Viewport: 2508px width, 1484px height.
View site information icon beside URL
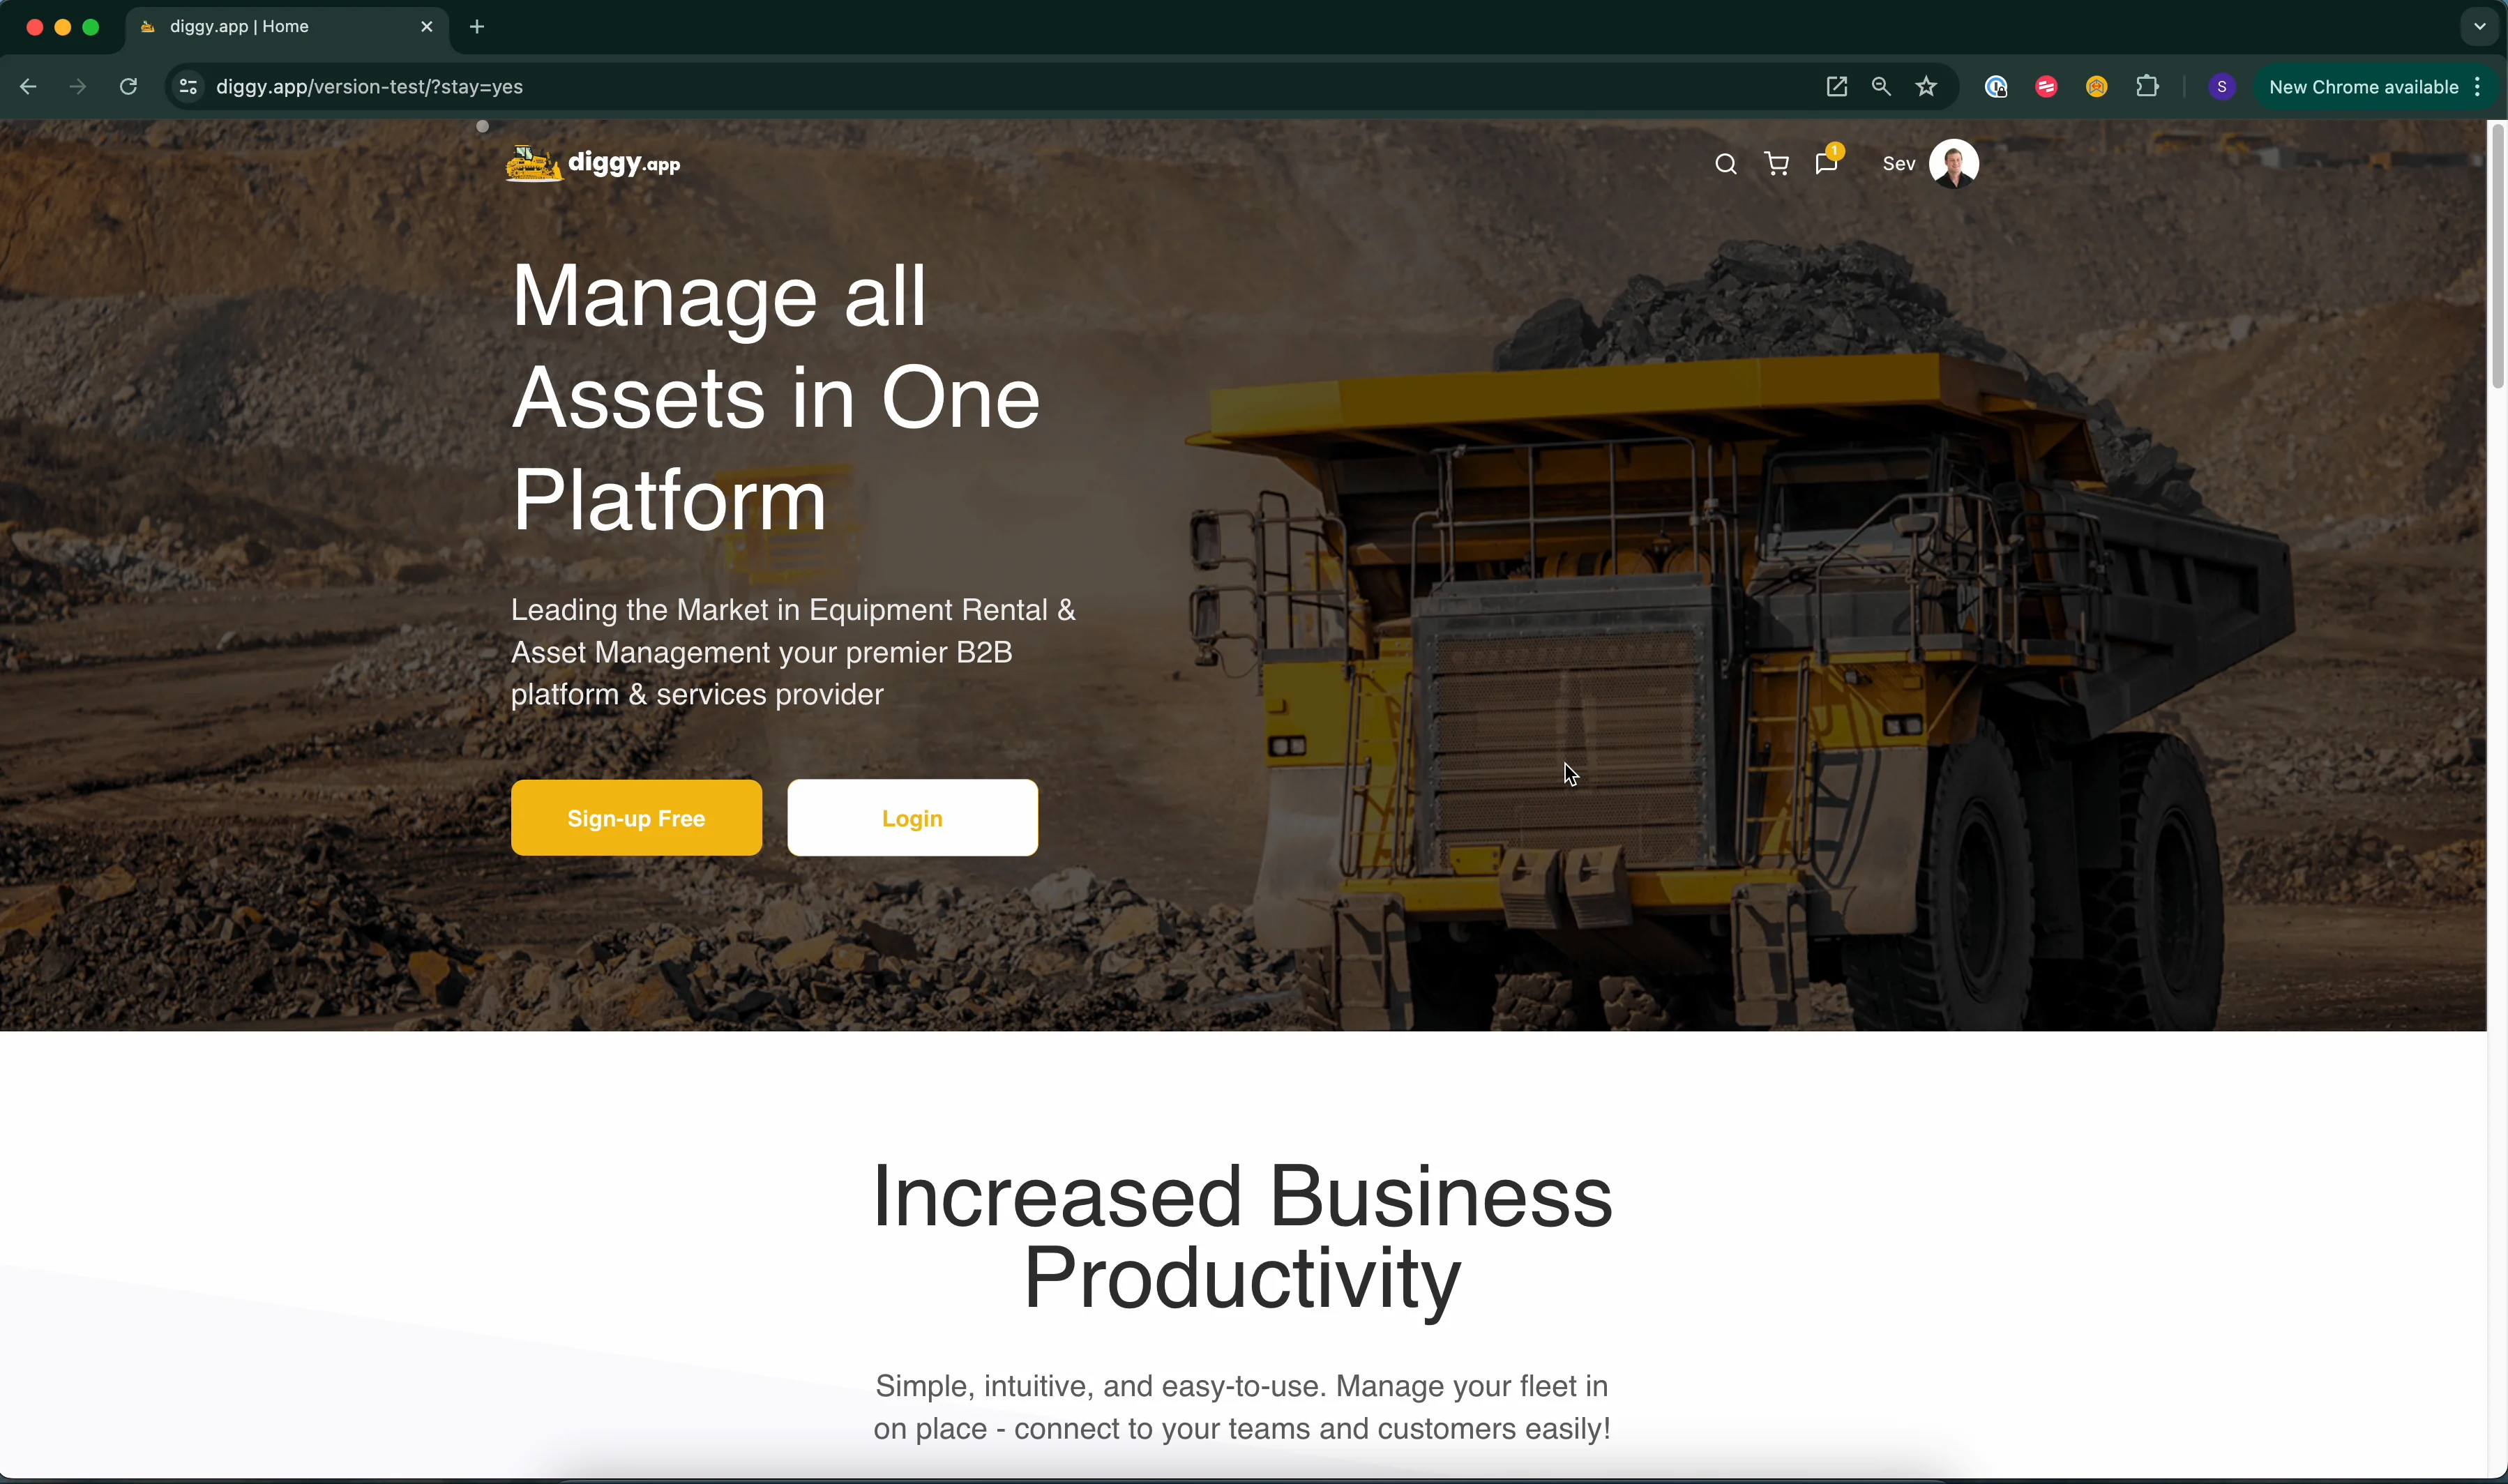(x=188, y=87)
